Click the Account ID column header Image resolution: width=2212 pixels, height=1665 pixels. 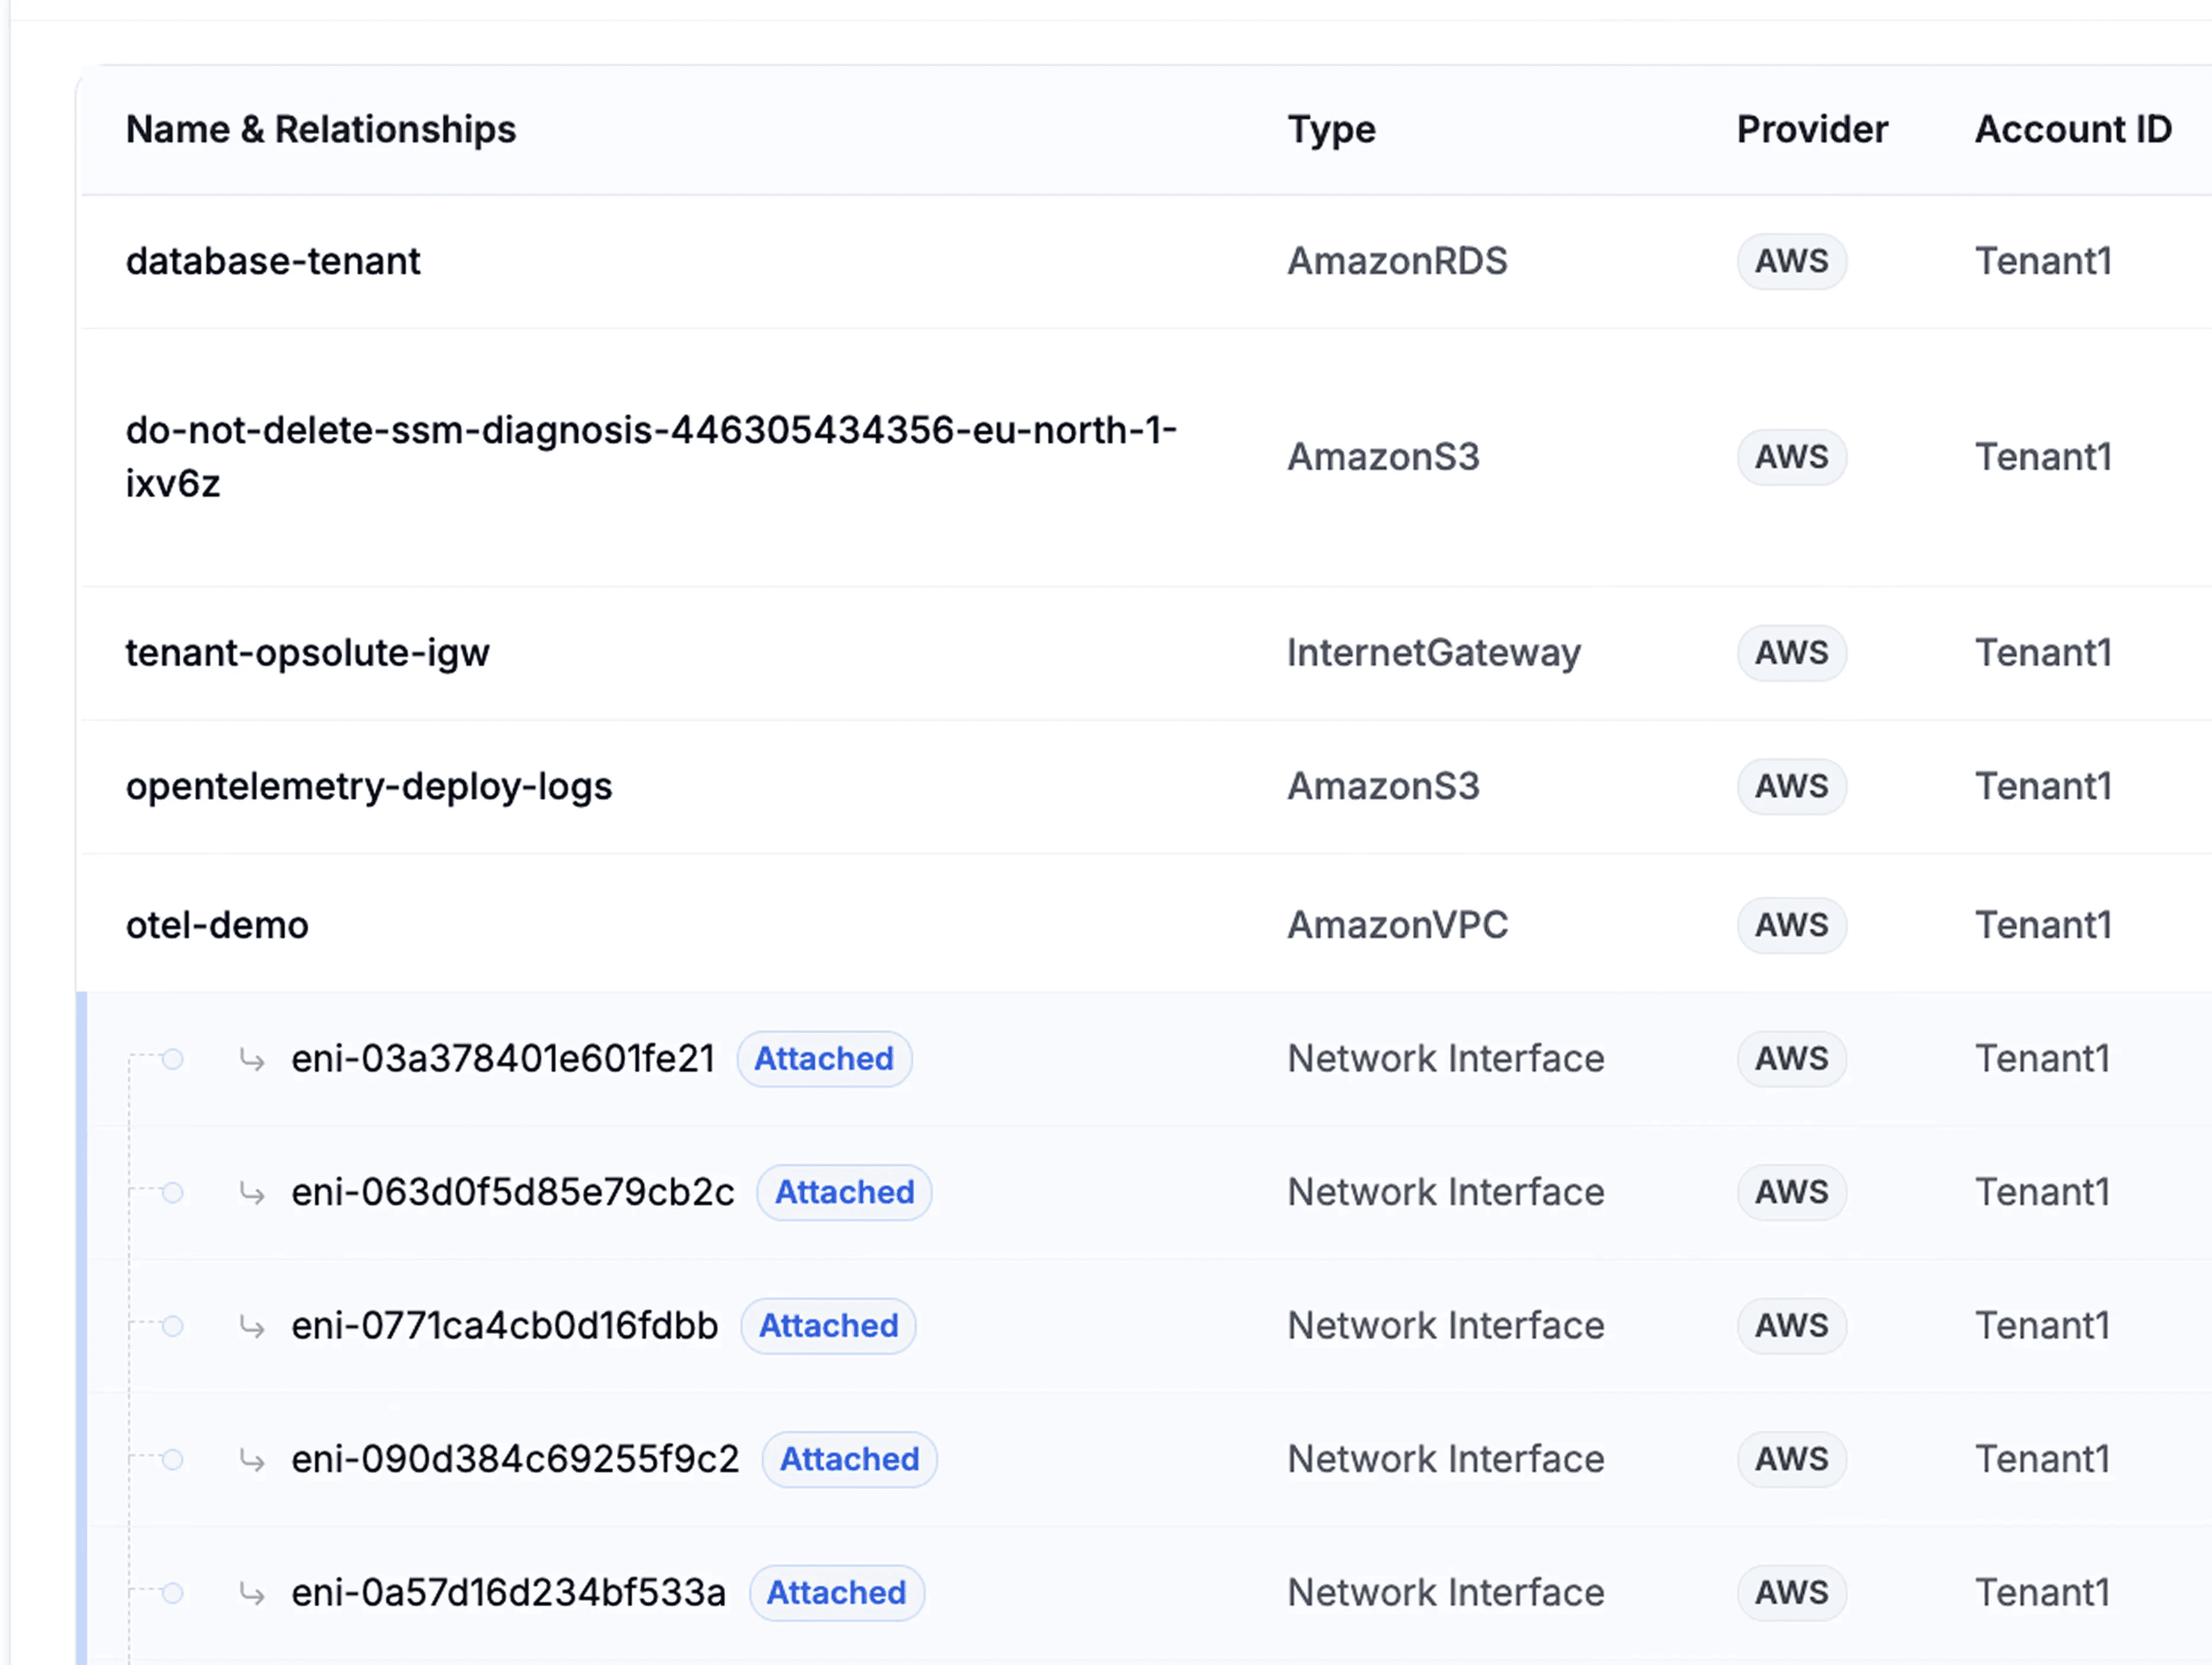[2072, 130]
